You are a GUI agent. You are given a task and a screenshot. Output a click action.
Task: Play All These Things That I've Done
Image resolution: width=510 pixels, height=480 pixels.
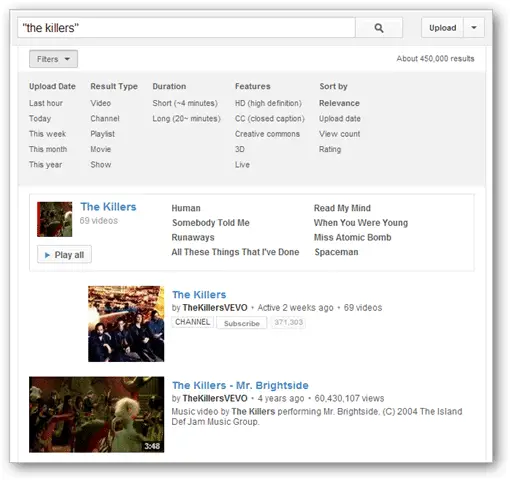[235, 252]
